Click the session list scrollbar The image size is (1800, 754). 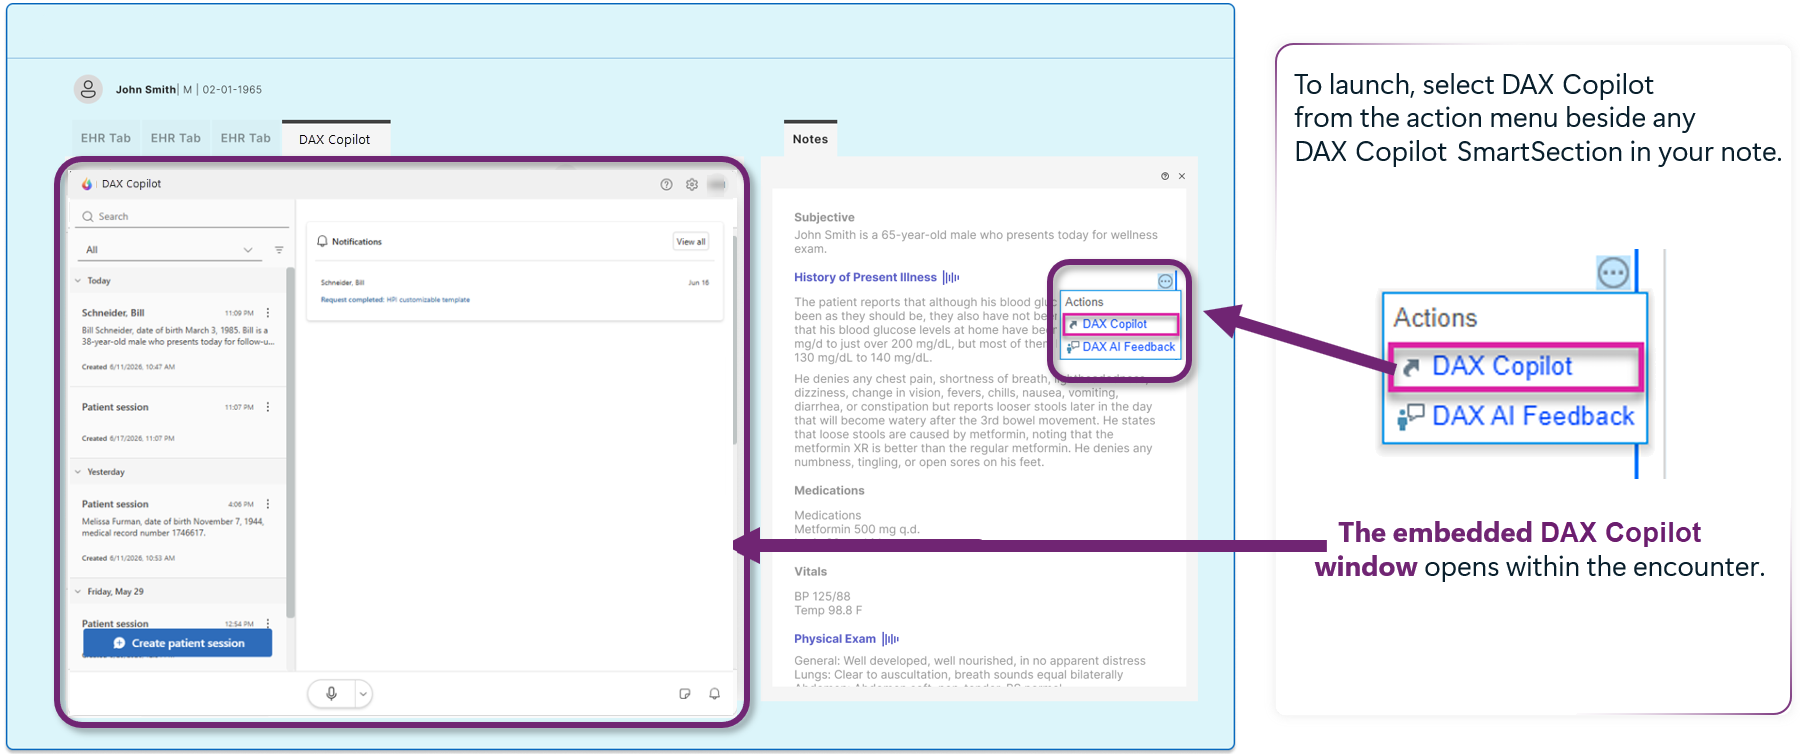[x=290, y=440]
